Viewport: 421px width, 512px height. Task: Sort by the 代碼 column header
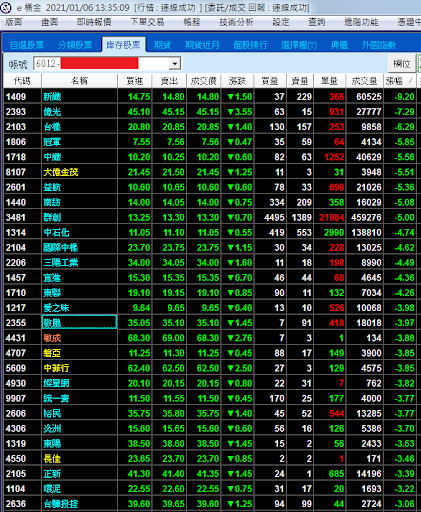pyautogui.click(x=22, y=81)
